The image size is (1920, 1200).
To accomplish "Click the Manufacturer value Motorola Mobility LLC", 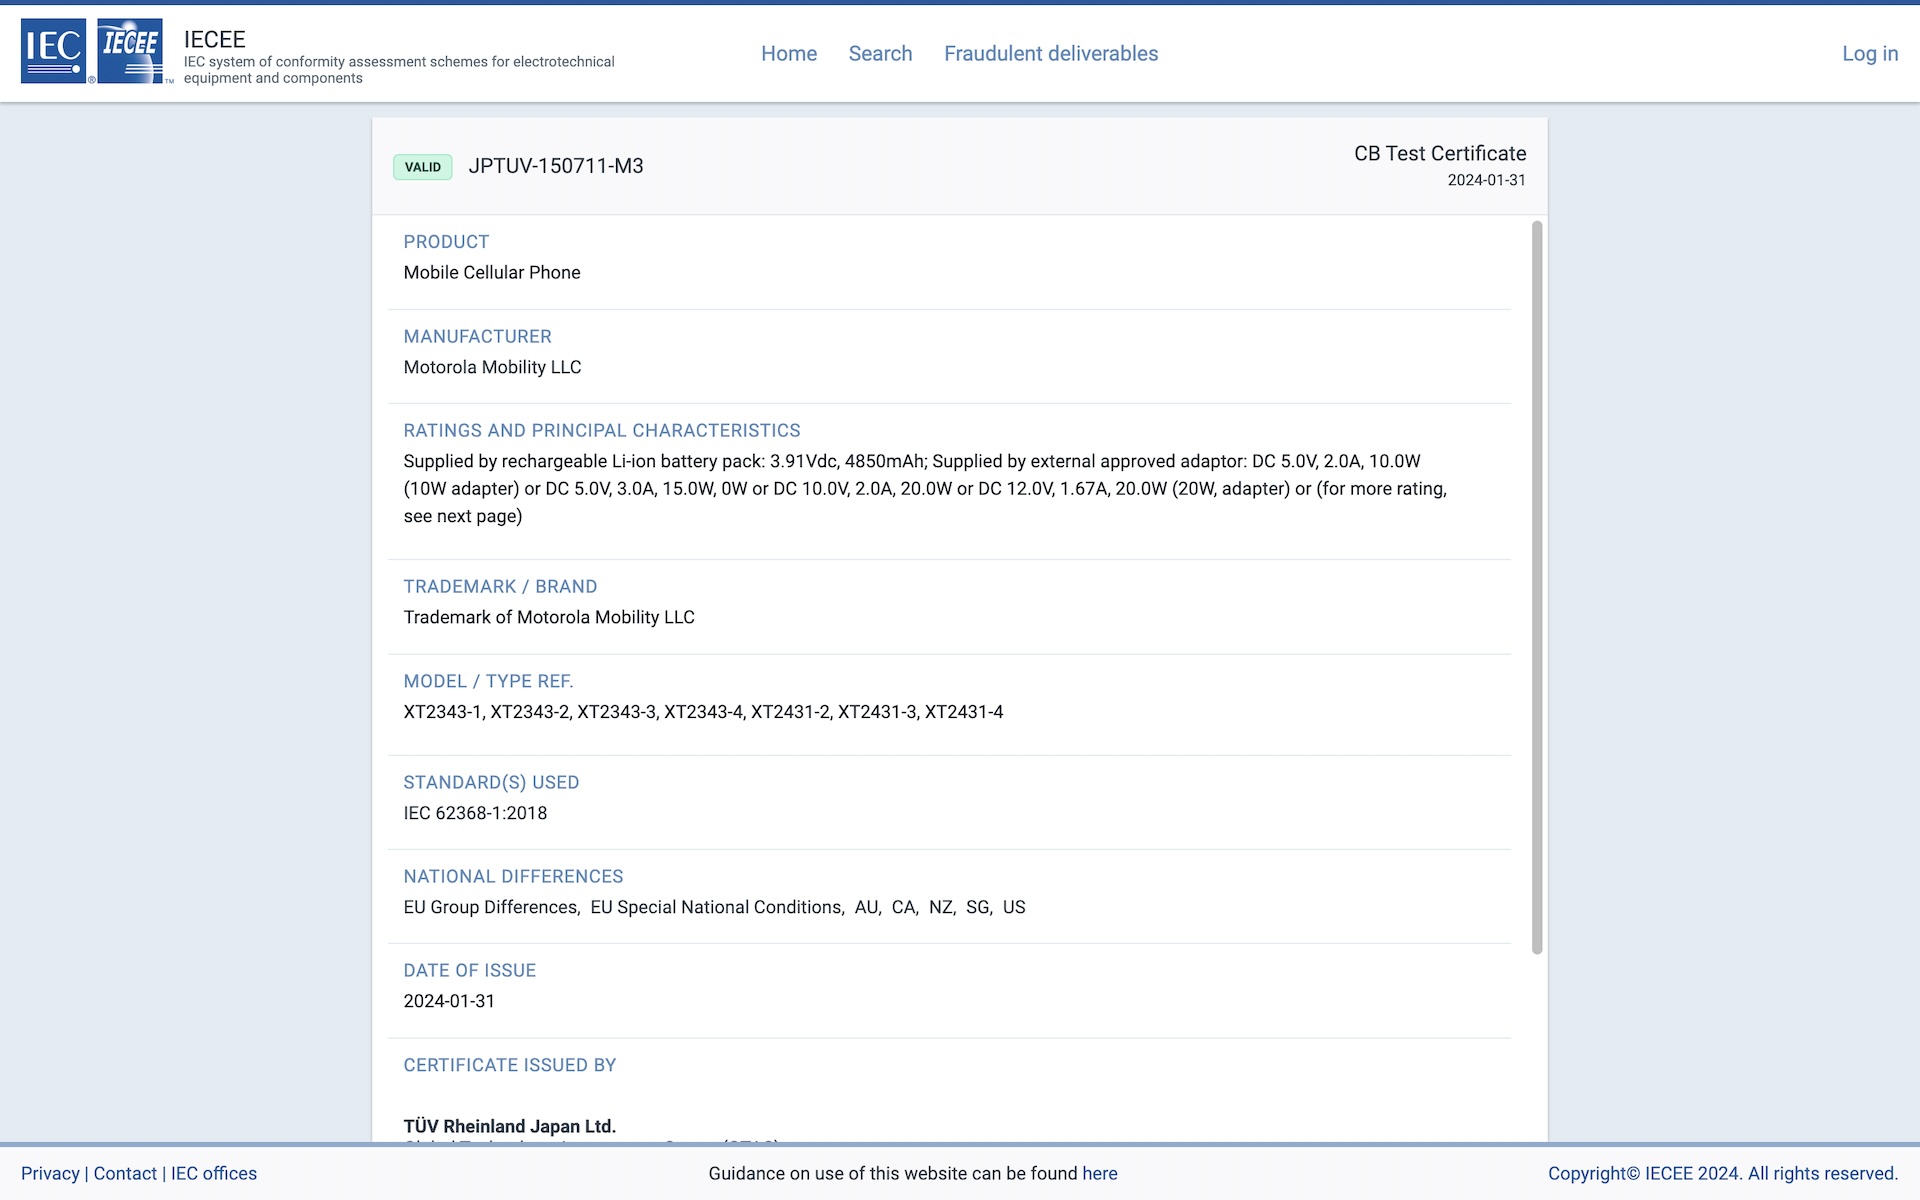I will tap(492, 367).
